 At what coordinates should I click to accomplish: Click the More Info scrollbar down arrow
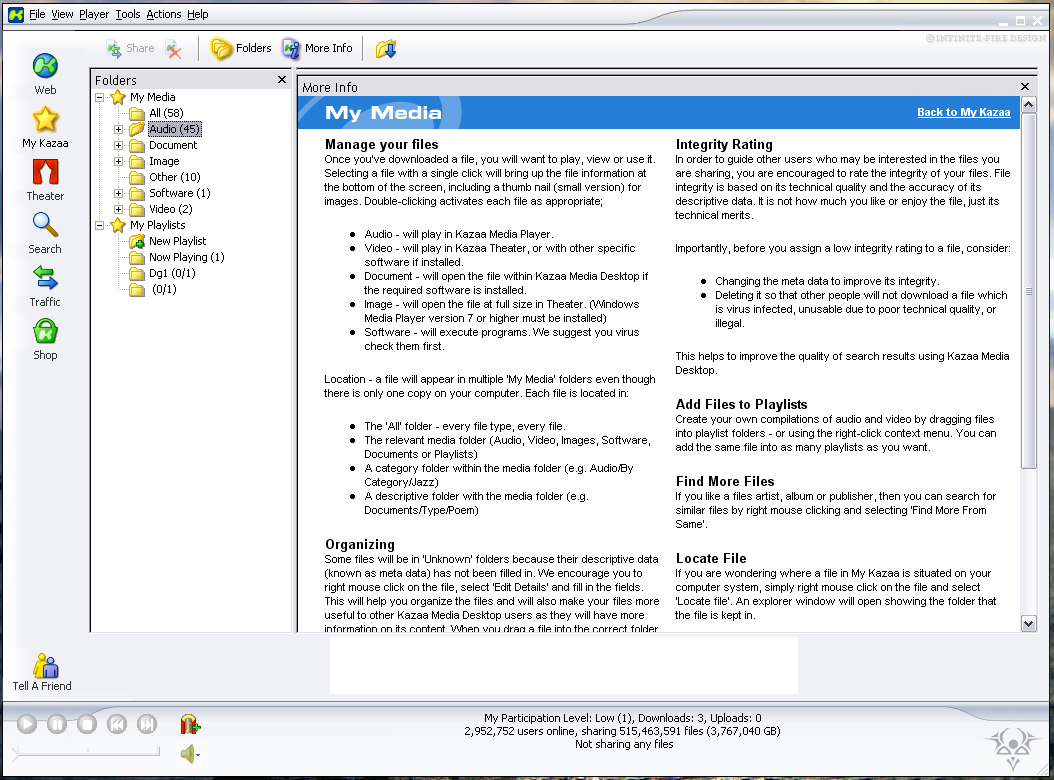coord(1028,623)
